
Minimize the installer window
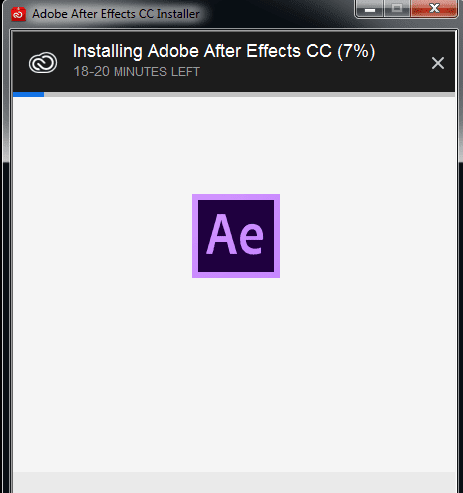(x=370, y=8)
